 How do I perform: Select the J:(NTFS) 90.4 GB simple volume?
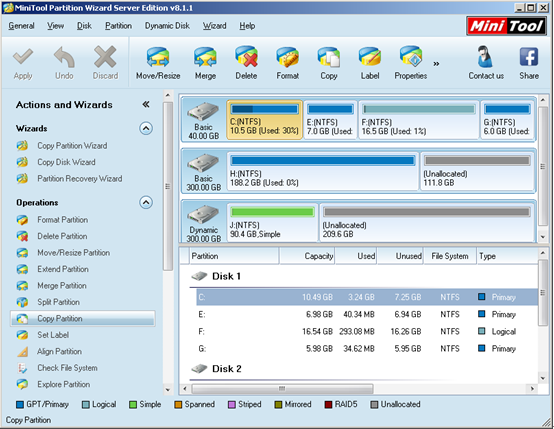[x=272, y=223]
